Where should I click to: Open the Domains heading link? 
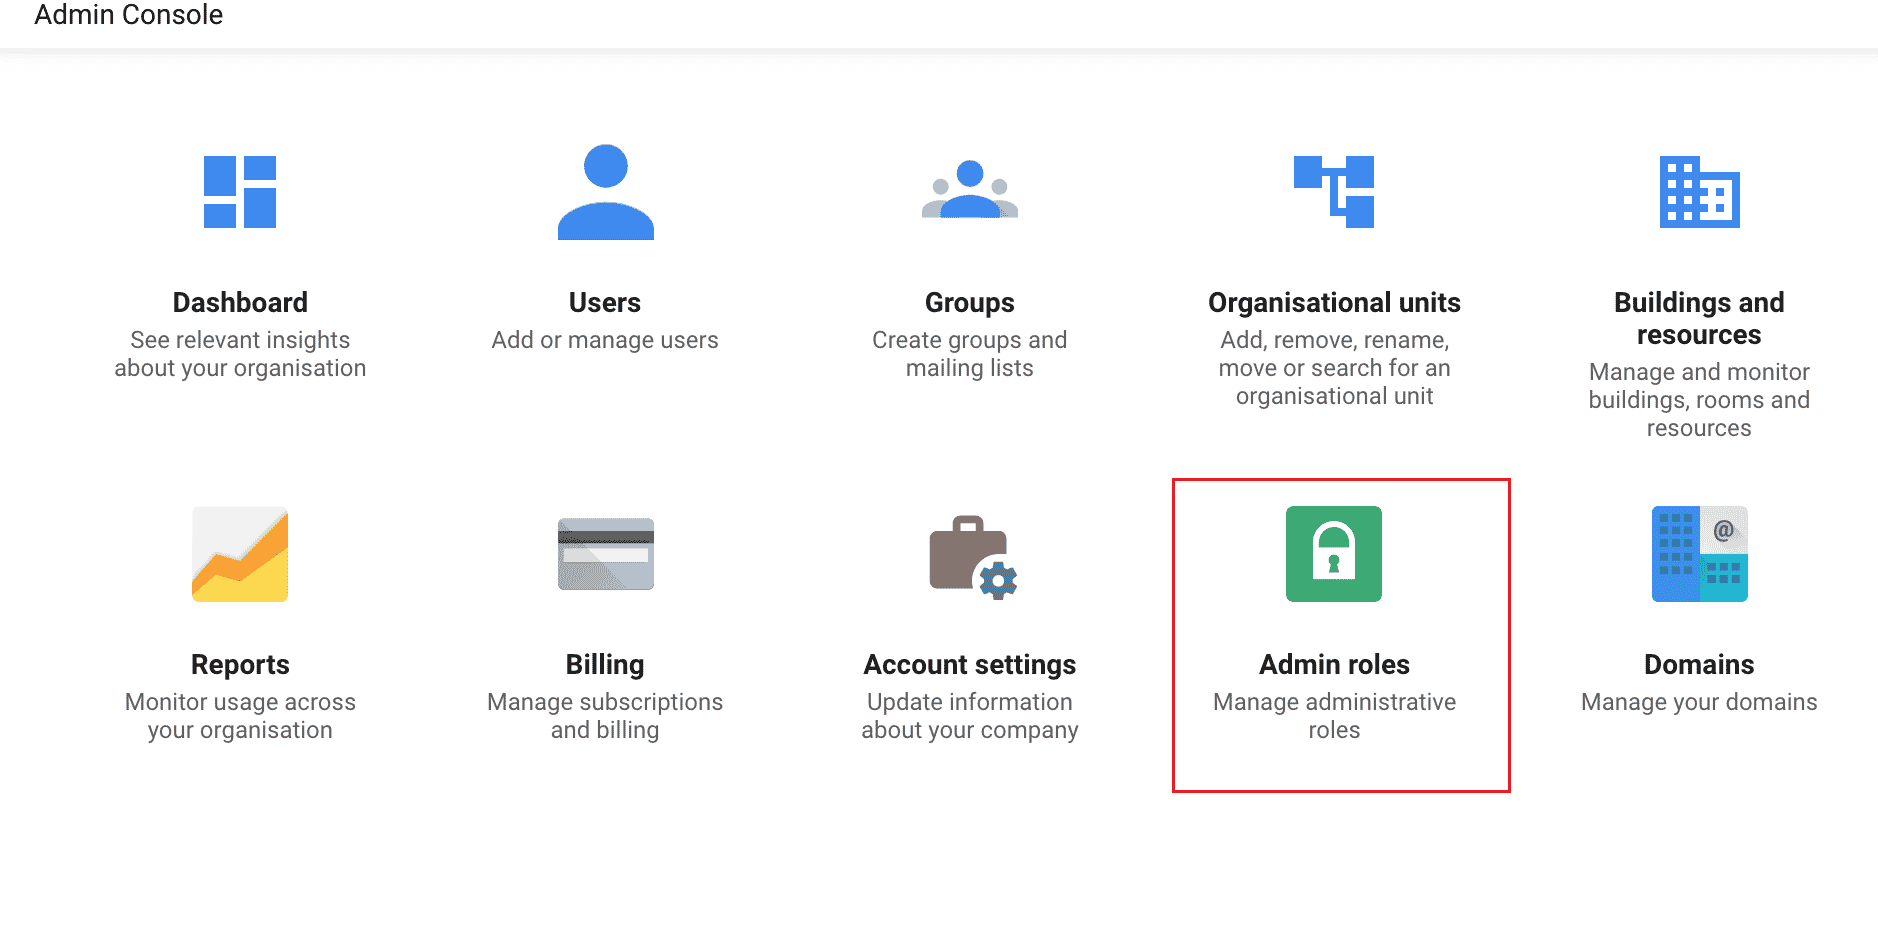click(x=1699, y=664)
